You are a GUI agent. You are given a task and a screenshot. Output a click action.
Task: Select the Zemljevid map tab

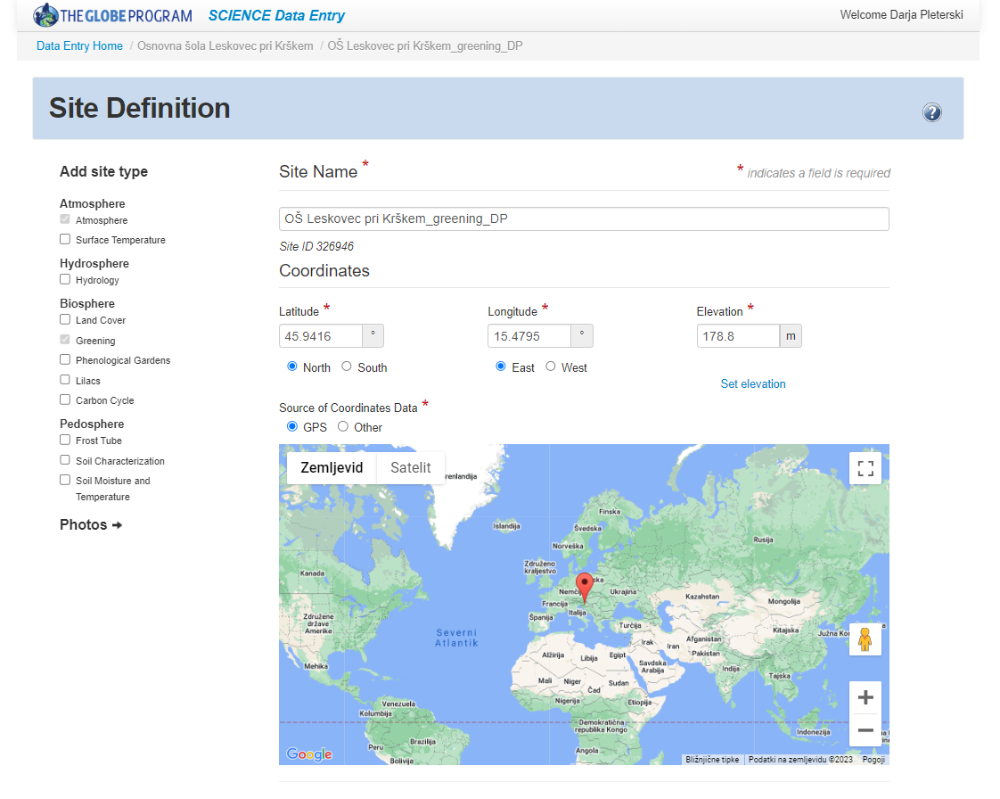pos(331,467)
